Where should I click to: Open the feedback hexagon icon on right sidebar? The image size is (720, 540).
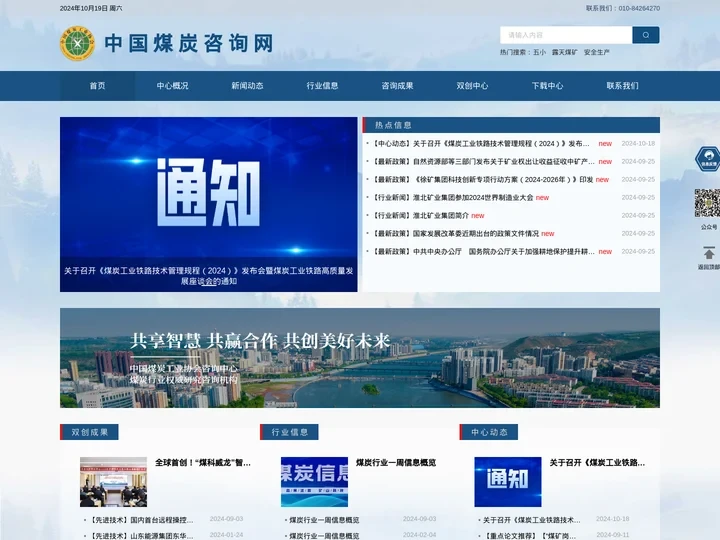(x=708, y=159)
